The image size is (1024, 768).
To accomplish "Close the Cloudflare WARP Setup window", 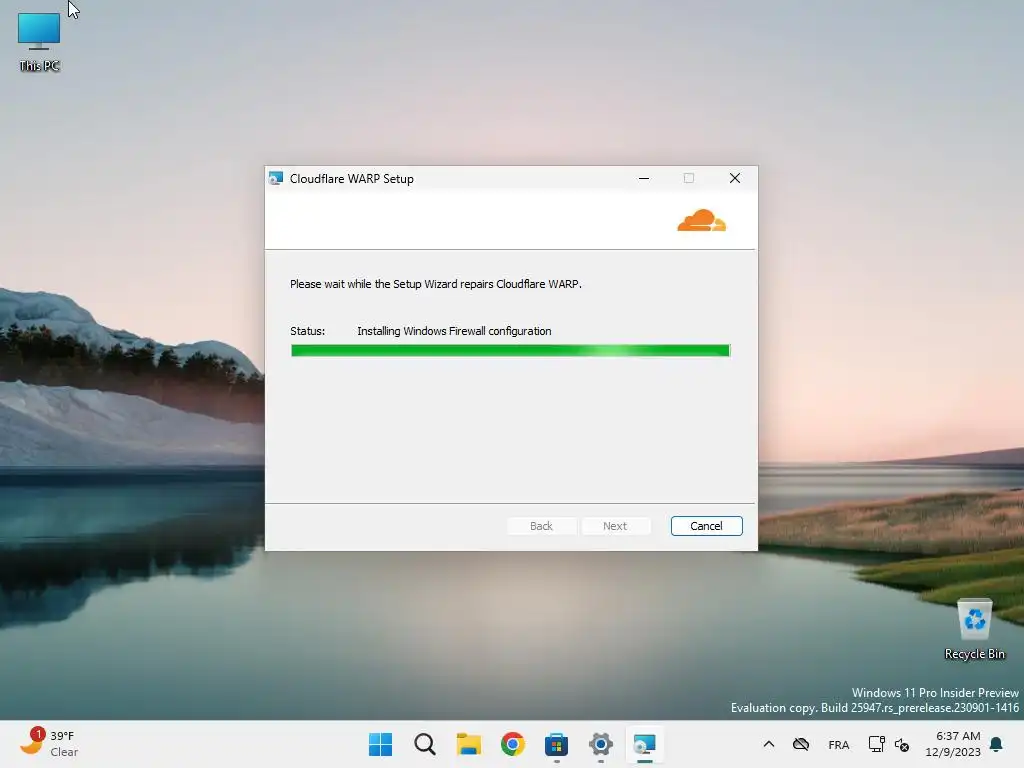I will (x=735, y=178).
